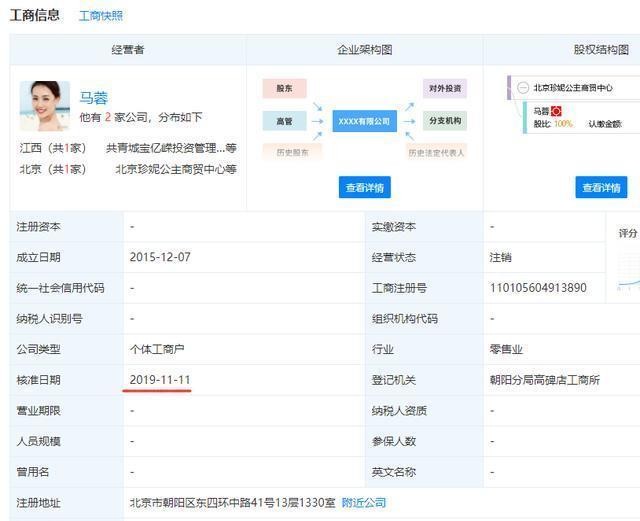Open 附近公司 link next to address

[363, 502]
